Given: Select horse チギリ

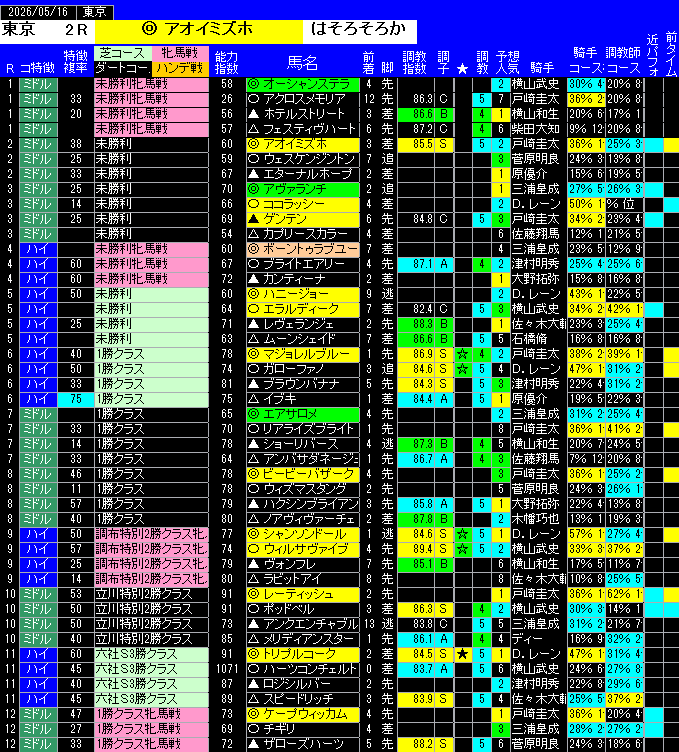Looking at the screenshot, I should (303, 729).
